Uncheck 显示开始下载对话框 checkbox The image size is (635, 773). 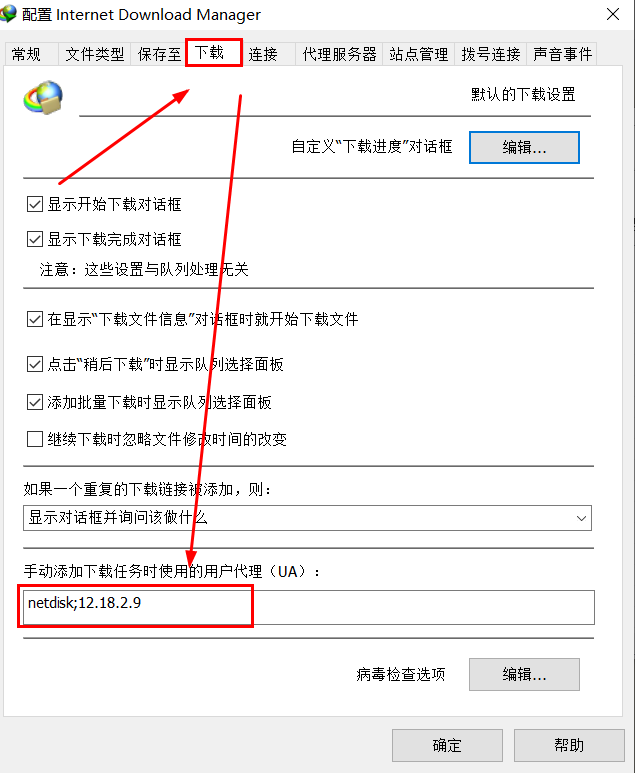35,204
